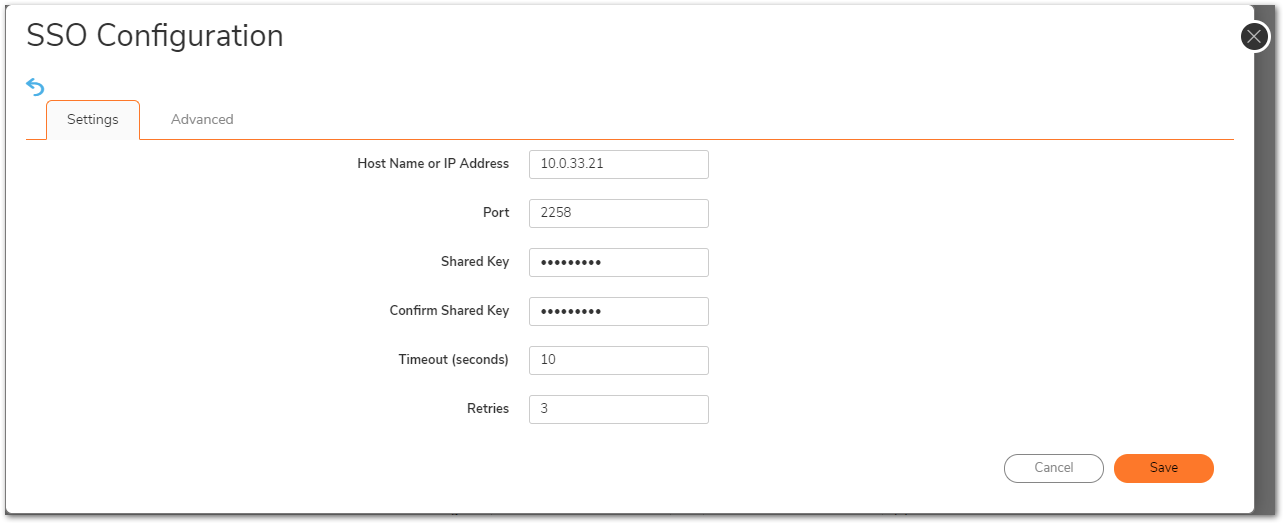Close the SSO Configuration dialog
The height and width of the screenshot is (524, 1284).
(x=1254, y=37)
